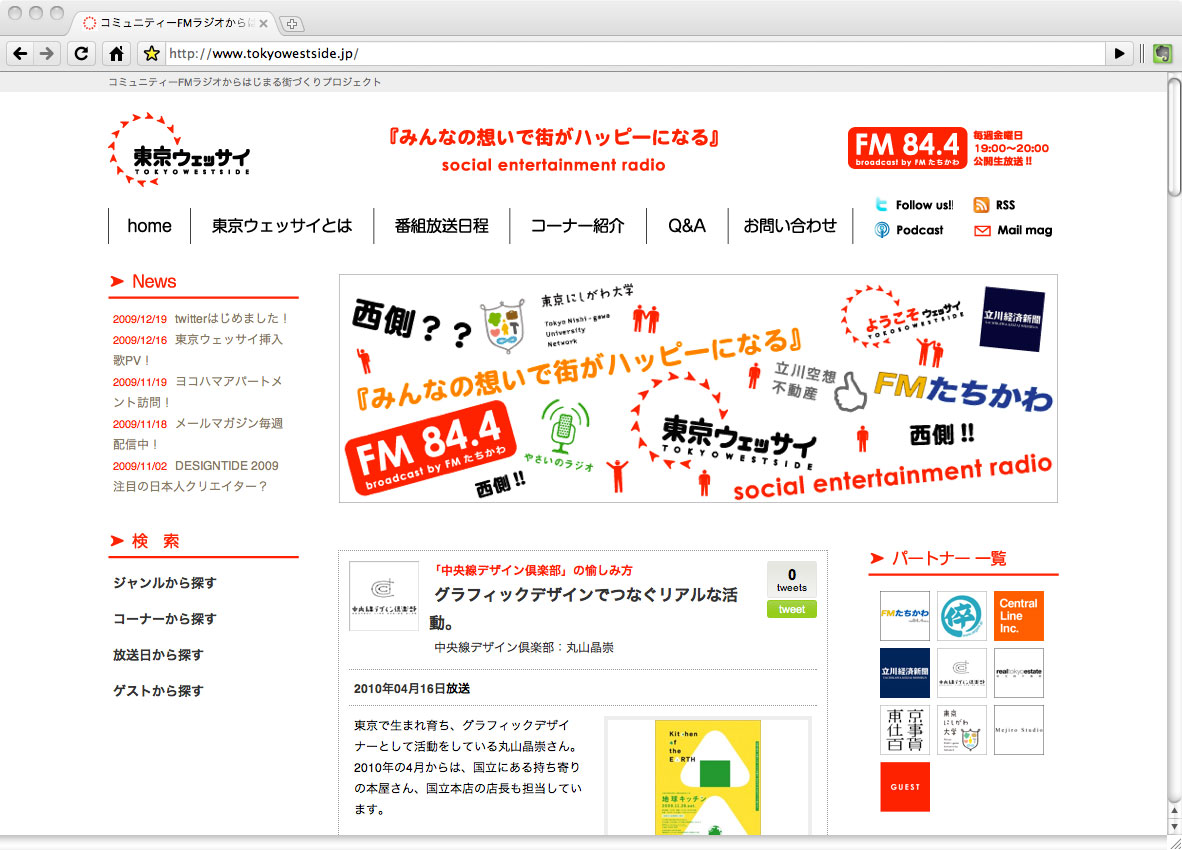1182x850 pixels.
Task: Open the 番組放送日程 menu item
Action: [x=442, y=225]
